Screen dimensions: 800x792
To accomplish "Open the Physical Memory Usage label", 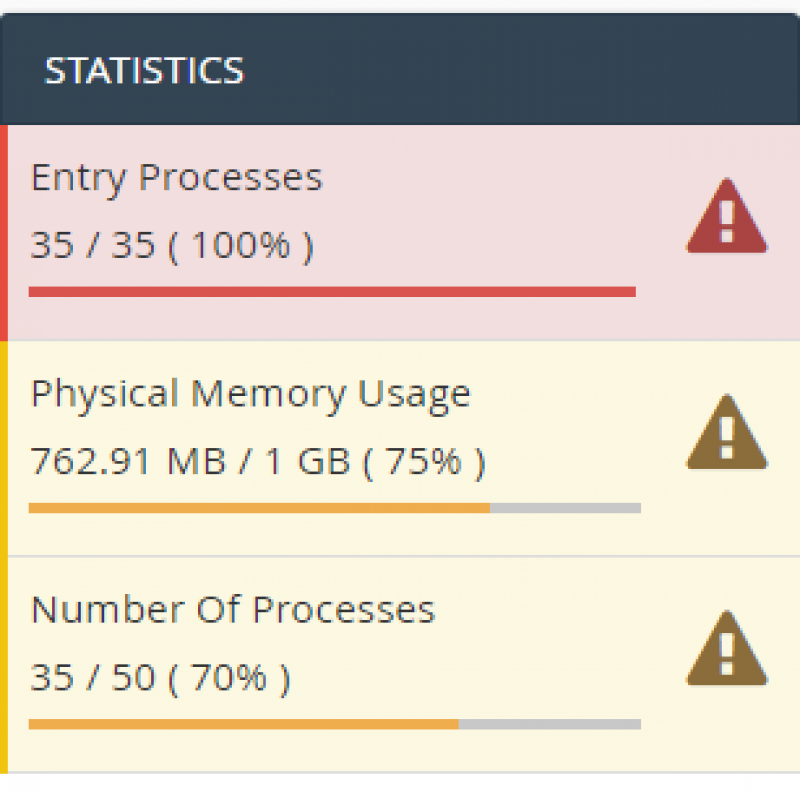I will (250, 394).
